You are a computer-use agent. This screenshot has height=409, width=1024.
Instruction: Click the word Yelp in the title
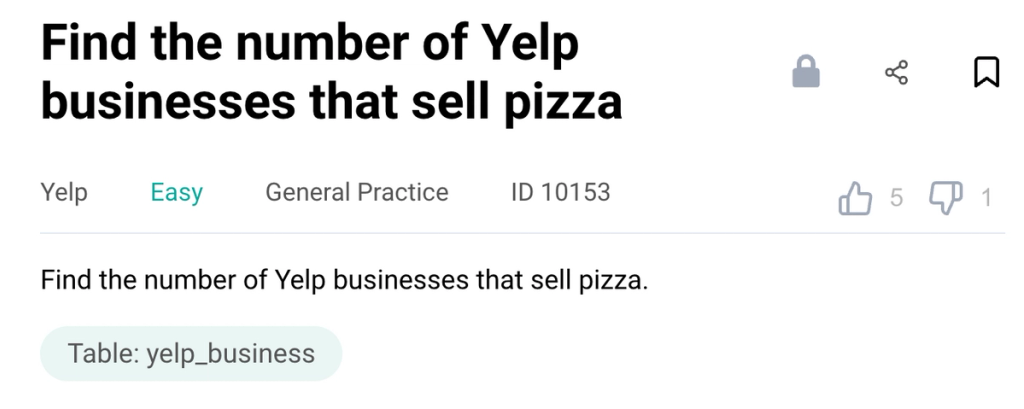click(x=530, y=44)
